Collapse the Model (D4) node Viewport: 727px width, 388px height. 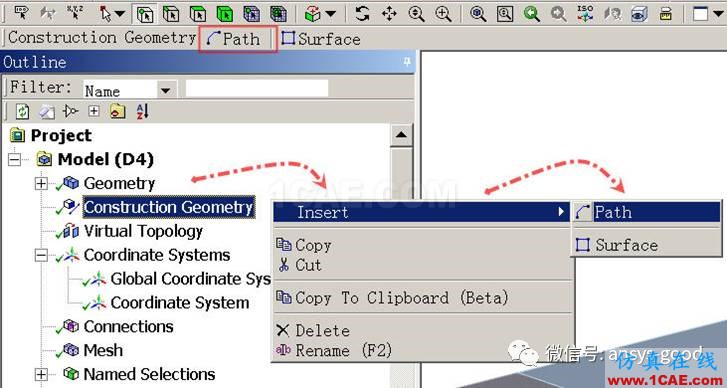15,160
